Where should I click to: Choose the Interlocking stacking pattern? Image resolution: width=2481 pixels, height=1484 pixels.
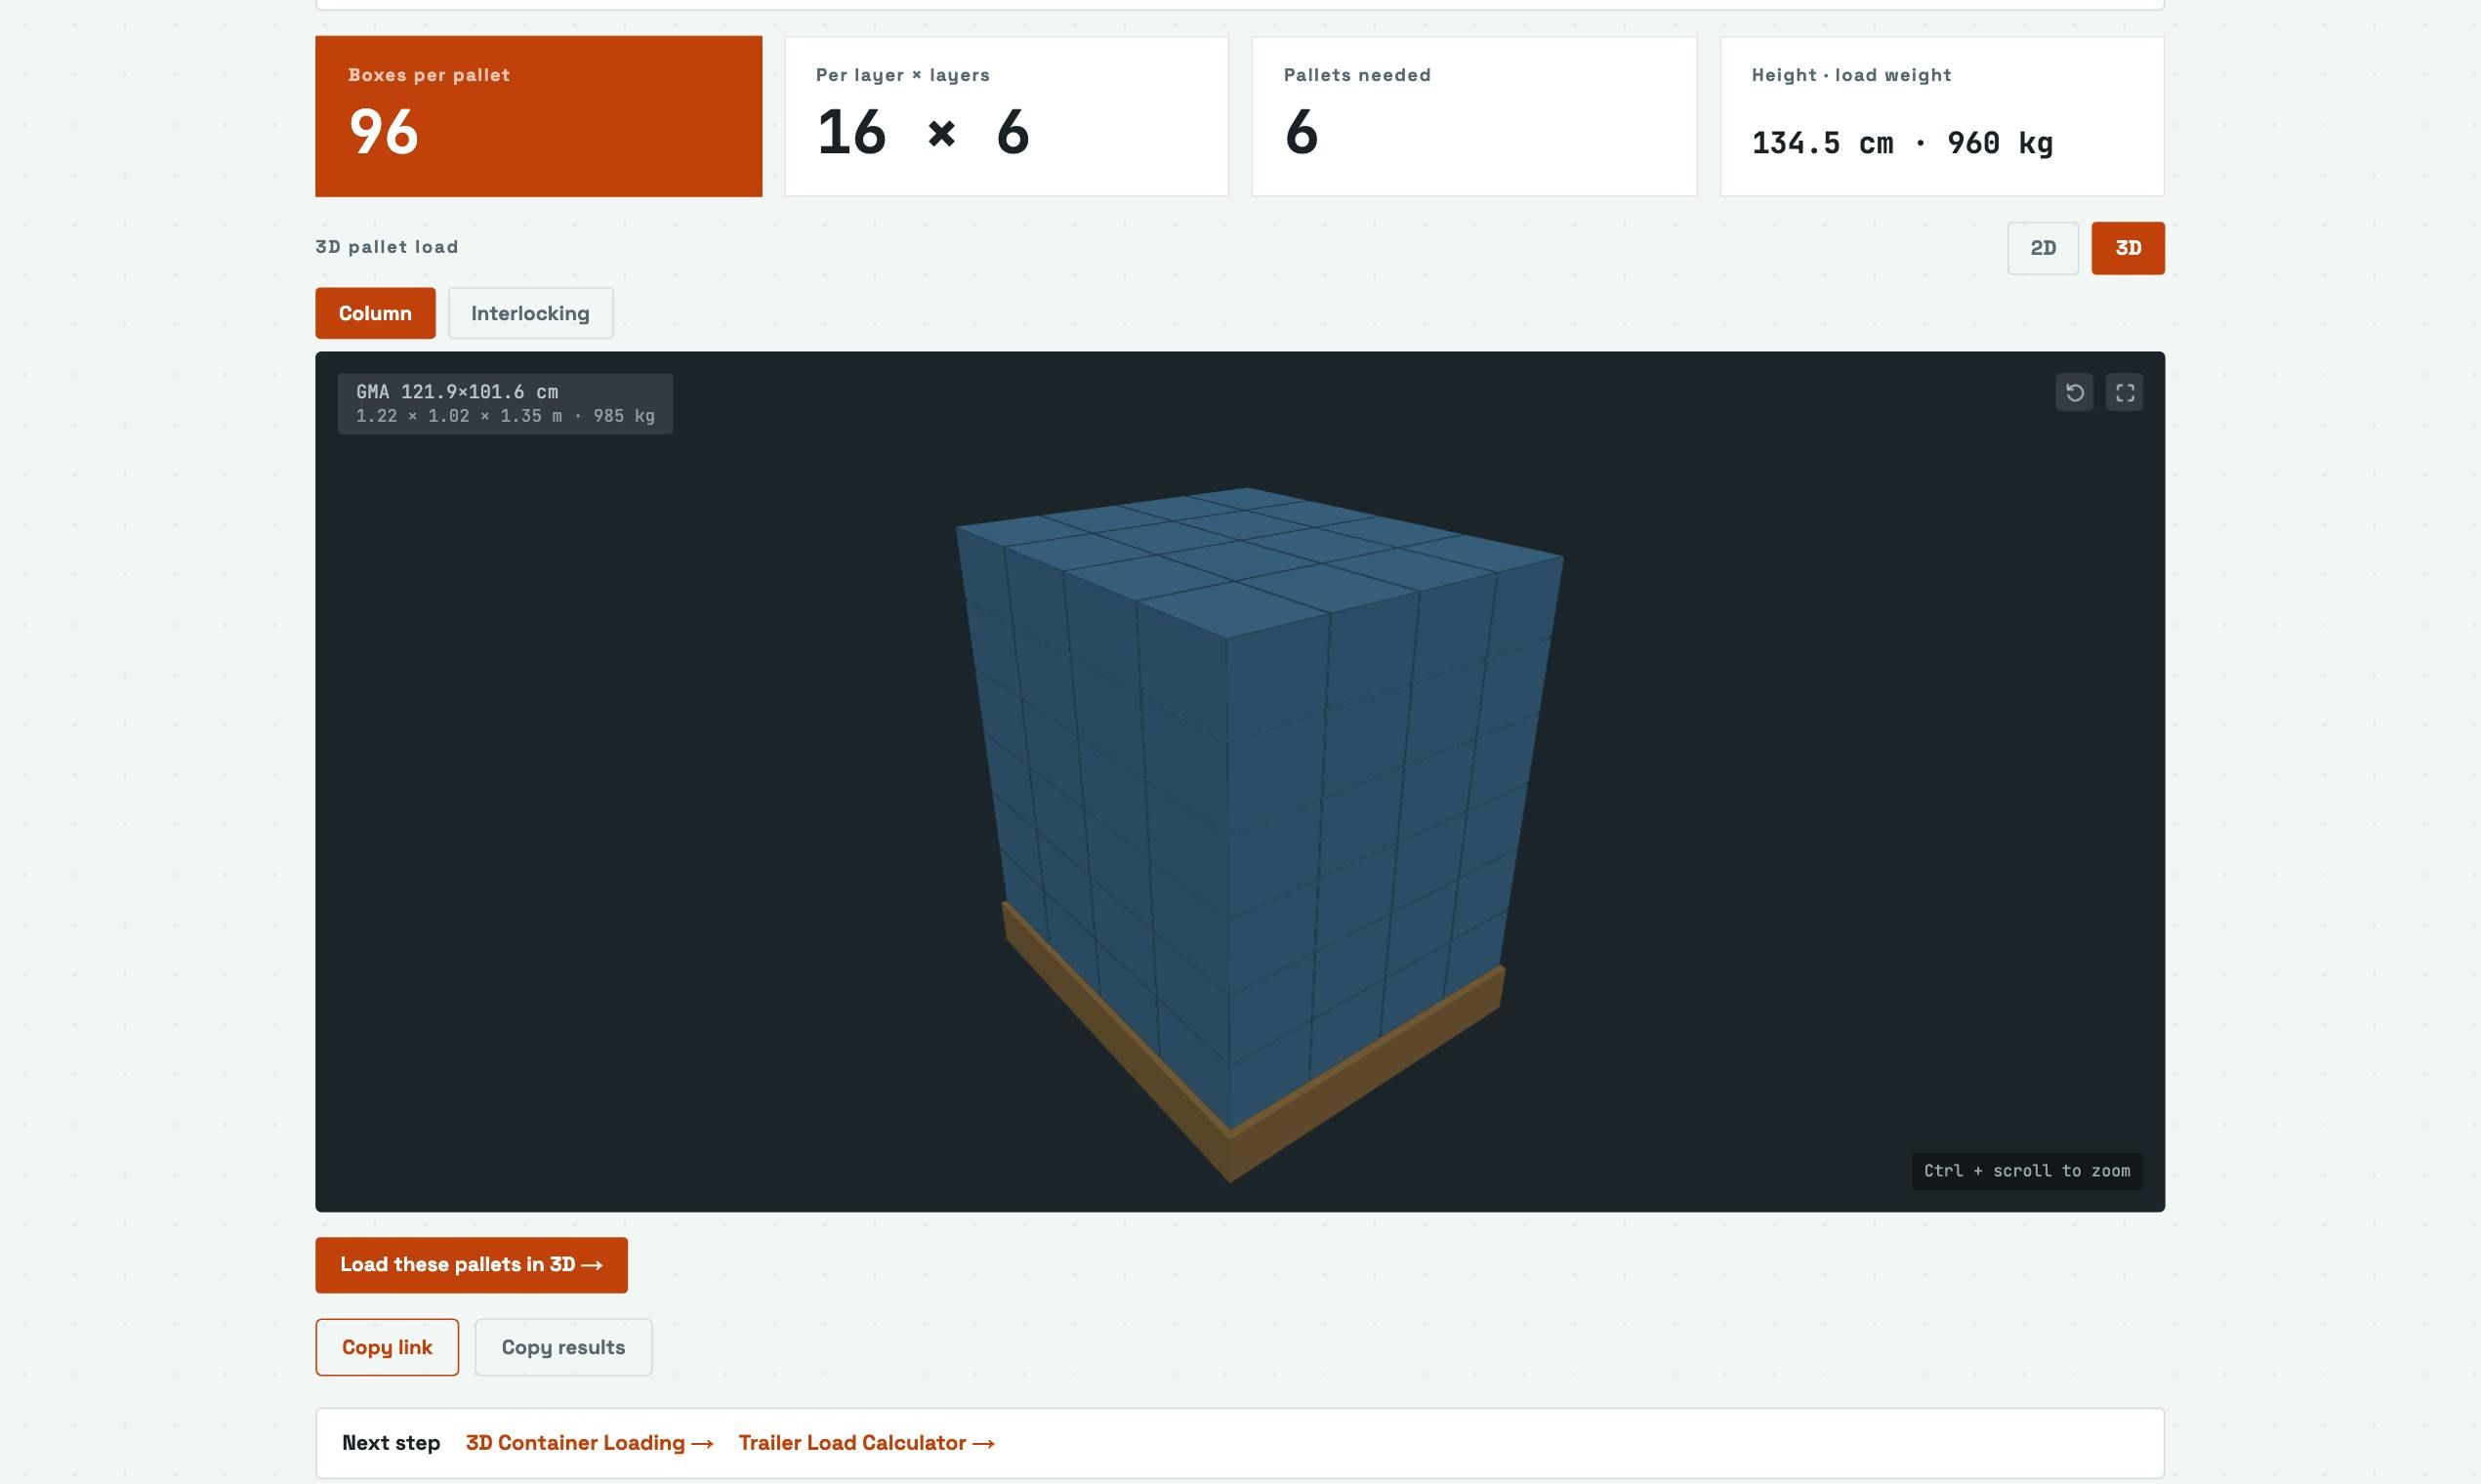[530, 313]
